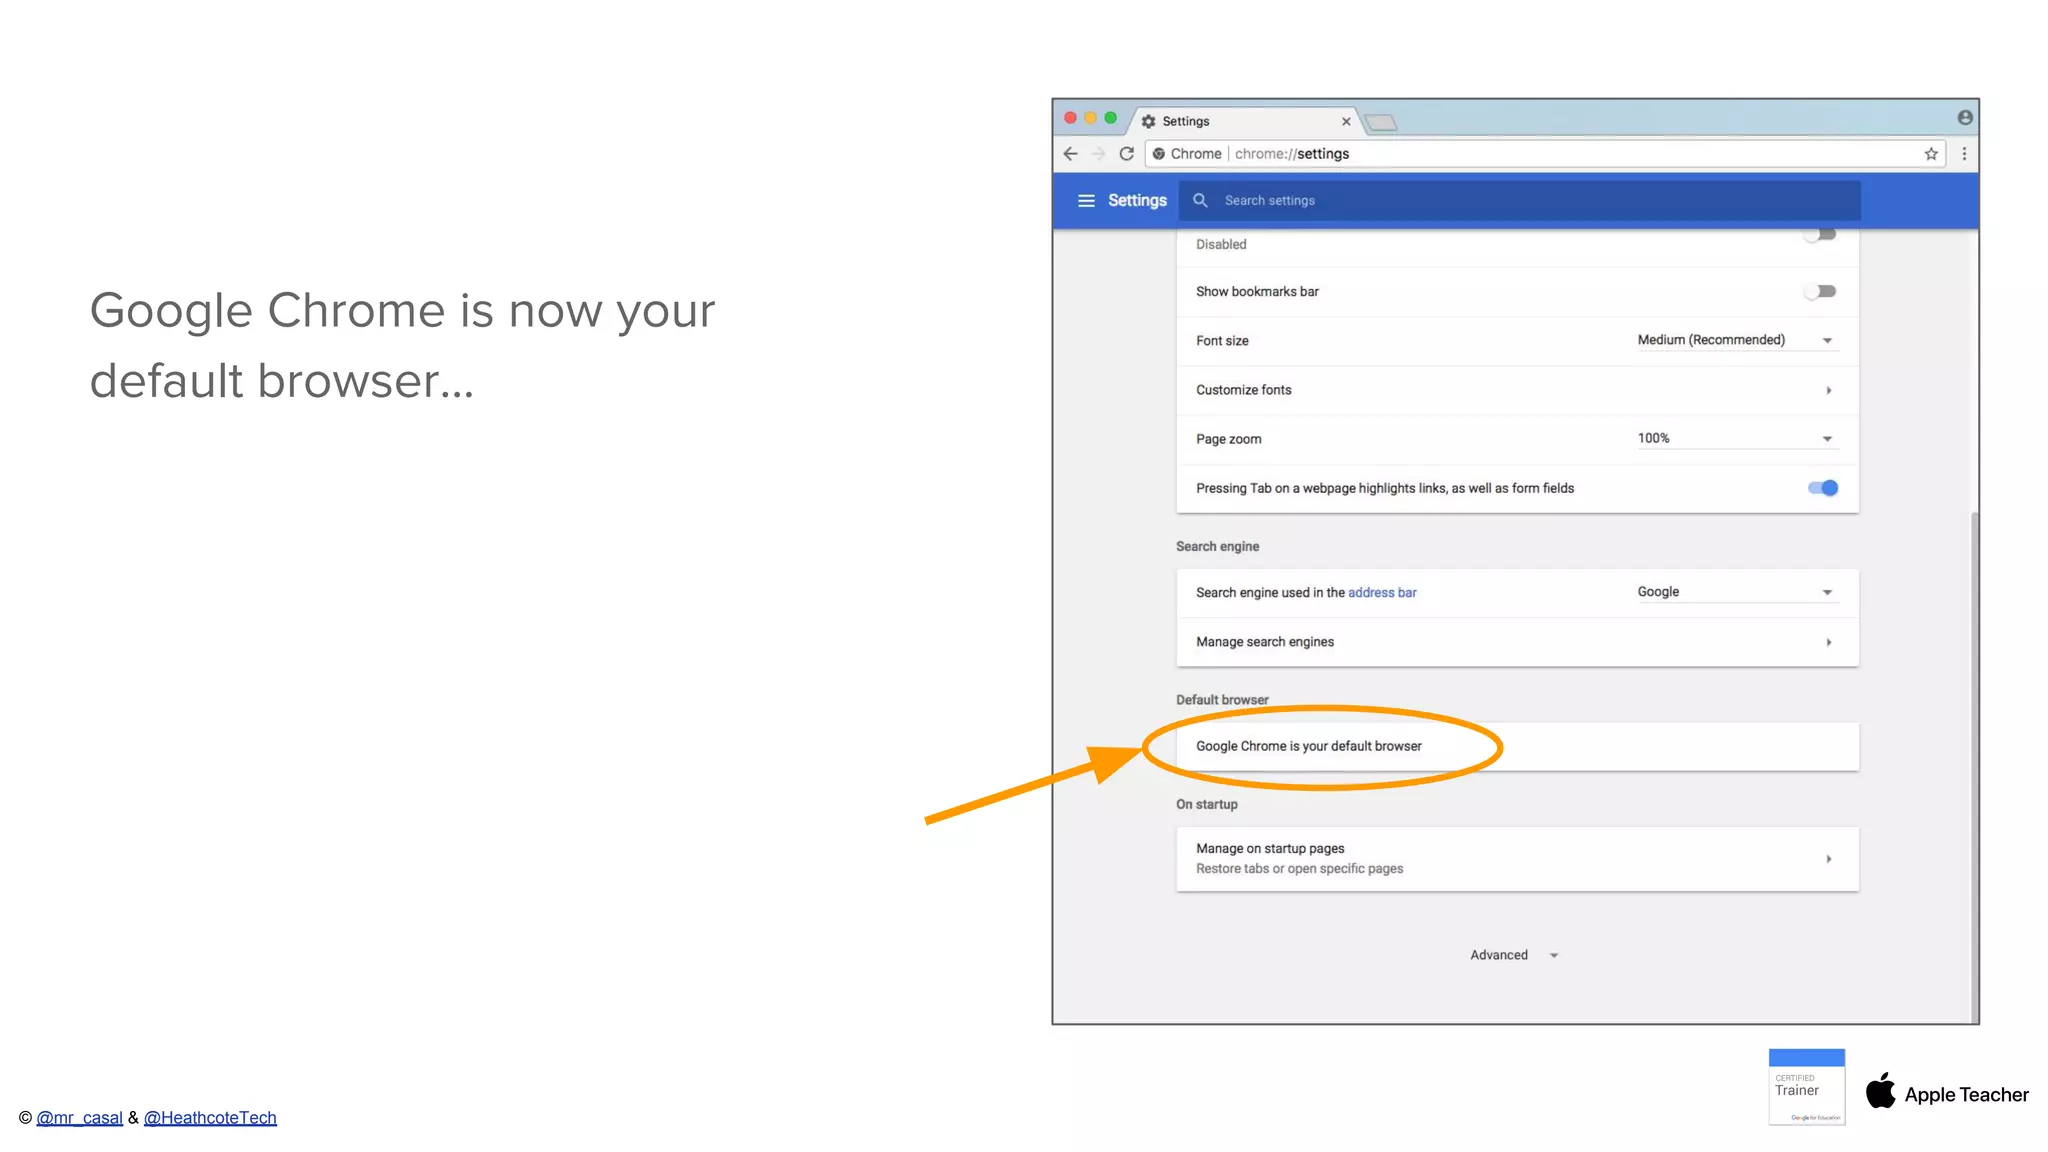The height and width of the screenshot is (1152, 2048).
Task: Click the Search settings field
Action: (x=1519, y=201)
